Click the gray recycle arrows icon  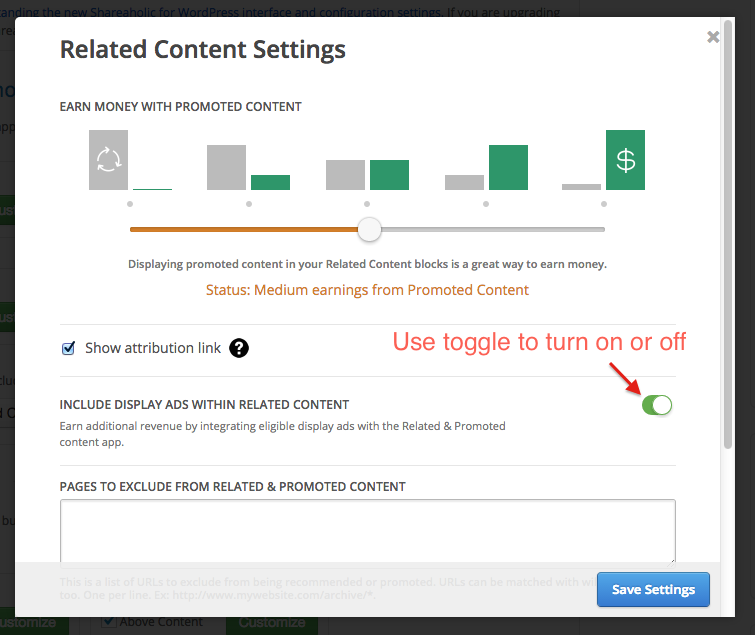(108, 160)
